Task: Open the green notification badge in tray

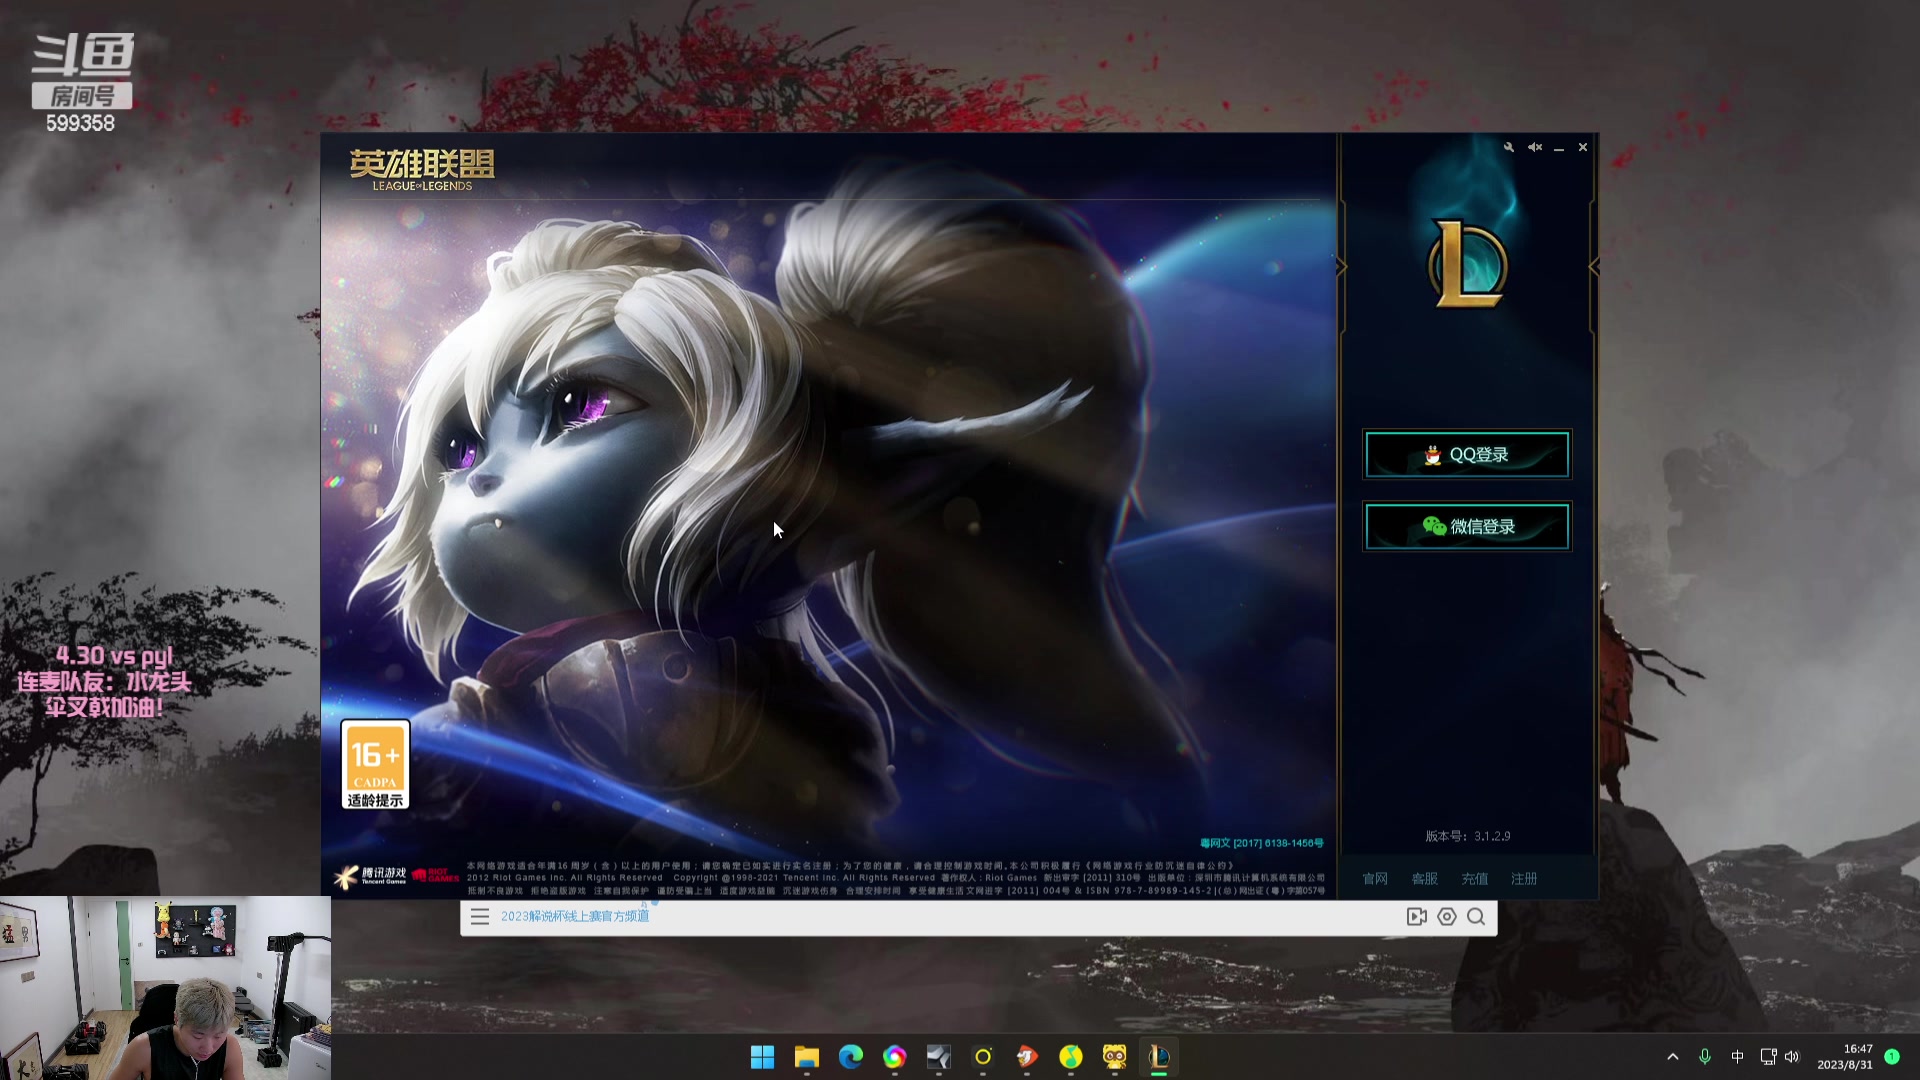Action: click(x=1892, y=1056)
